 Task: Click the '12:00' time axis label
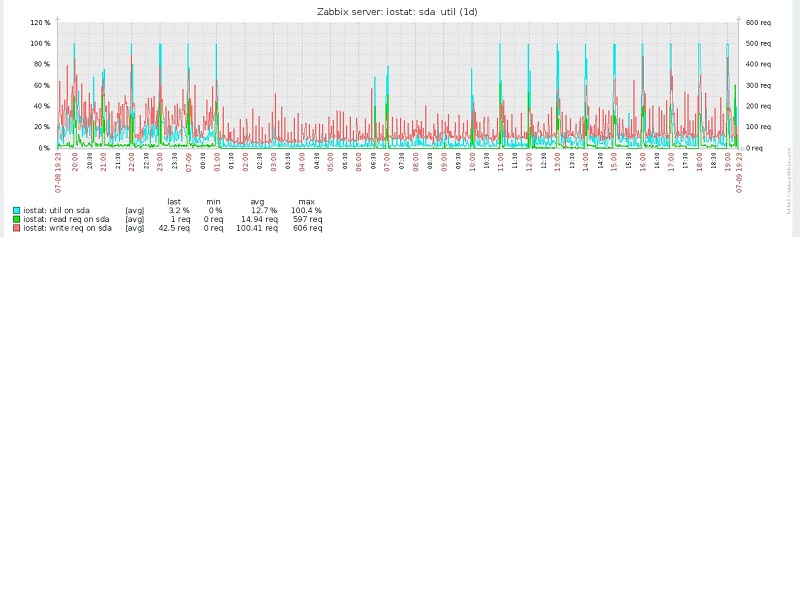click(529, 162)
